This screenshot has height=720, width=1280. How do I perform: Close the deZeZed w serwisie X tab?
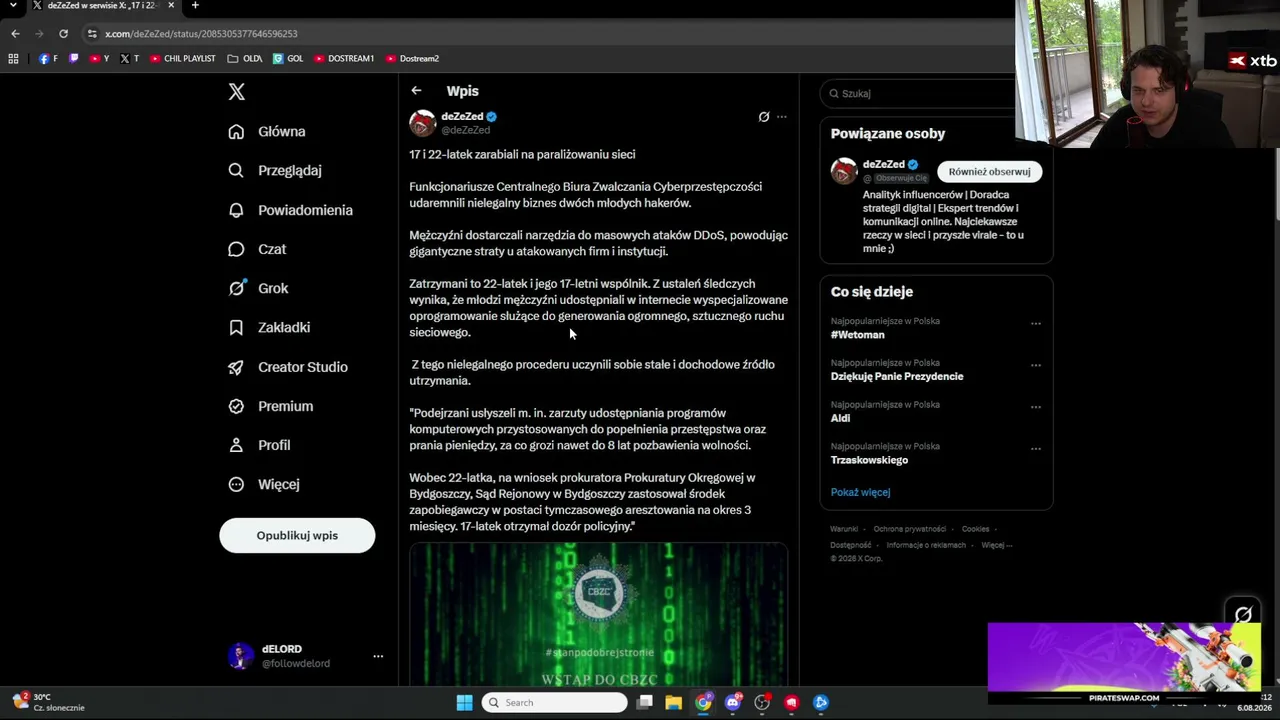pyautogui.click(x=171, y=5)
